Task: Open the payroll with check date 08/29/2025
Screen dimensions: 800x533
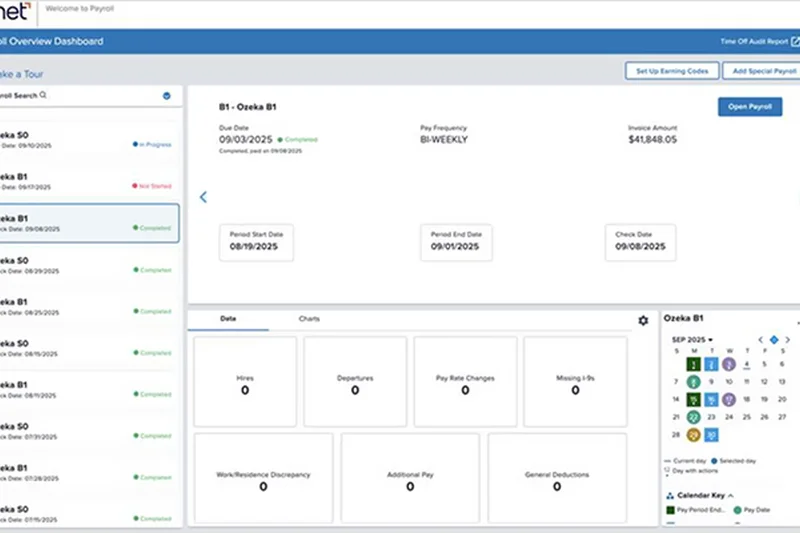Action: tap(89, 265)
